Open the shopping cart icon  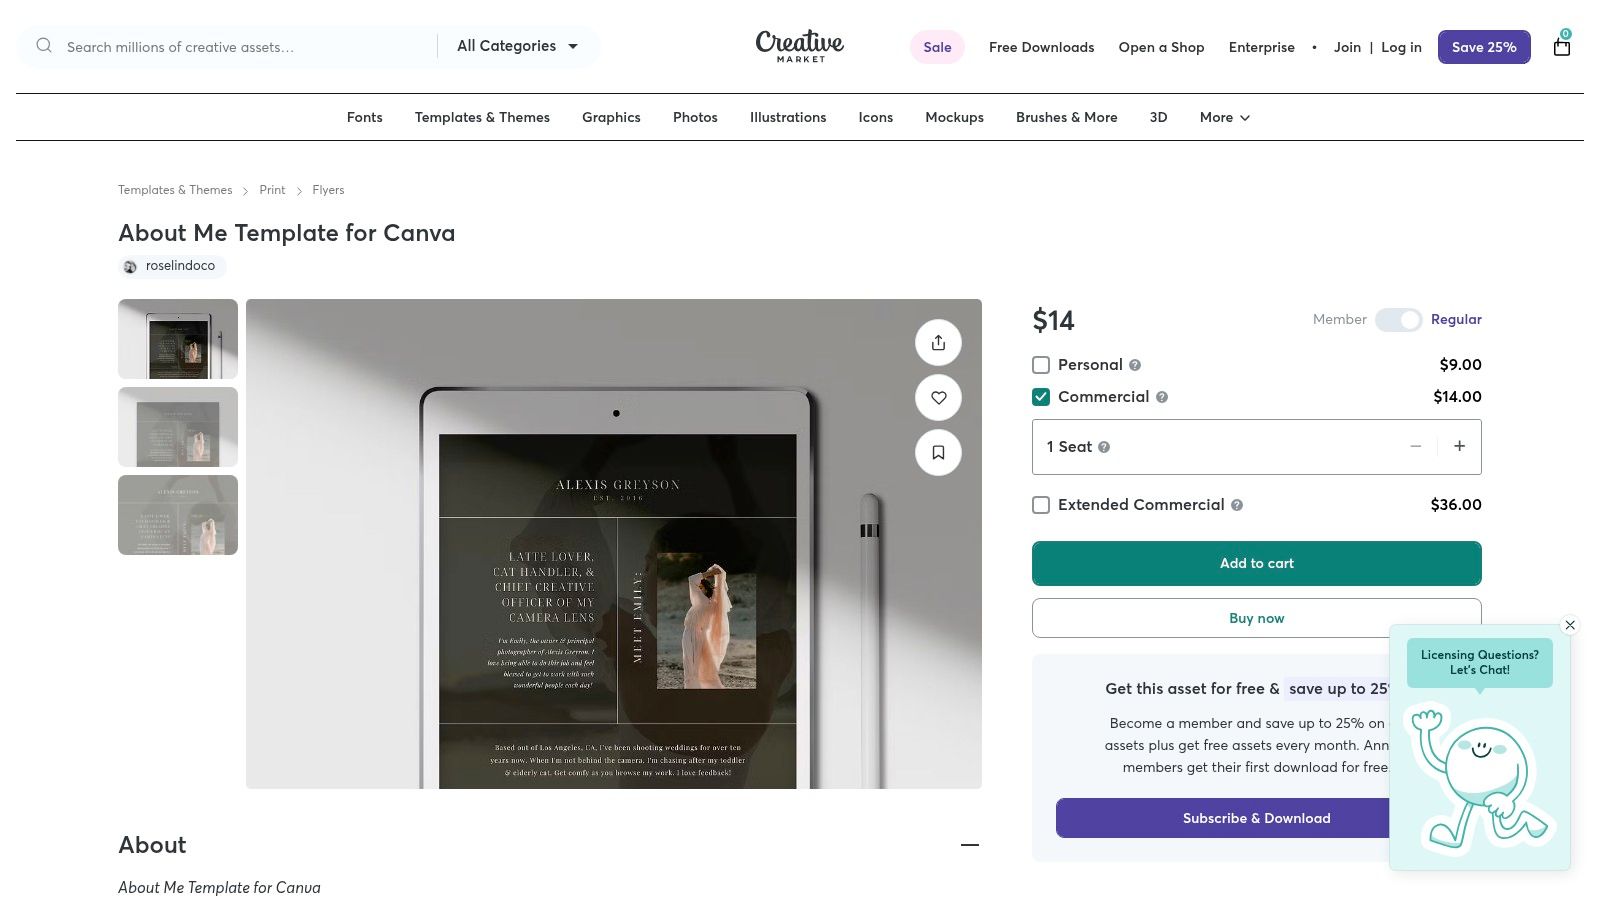tap(1561, 46)
